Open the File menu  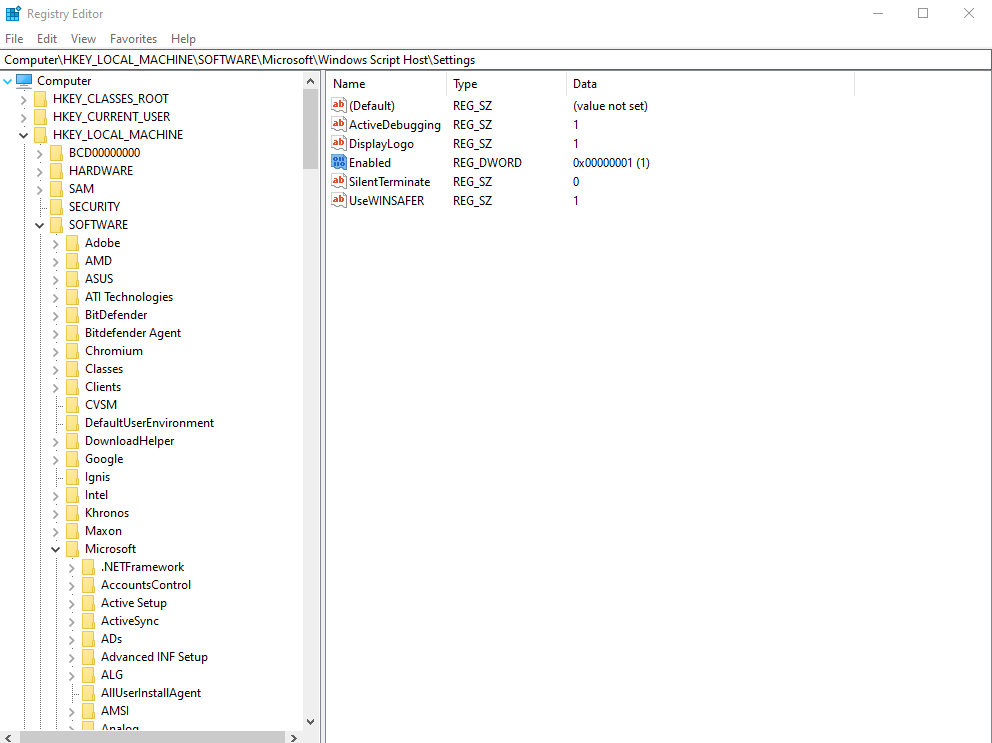(x=14, y=39)
